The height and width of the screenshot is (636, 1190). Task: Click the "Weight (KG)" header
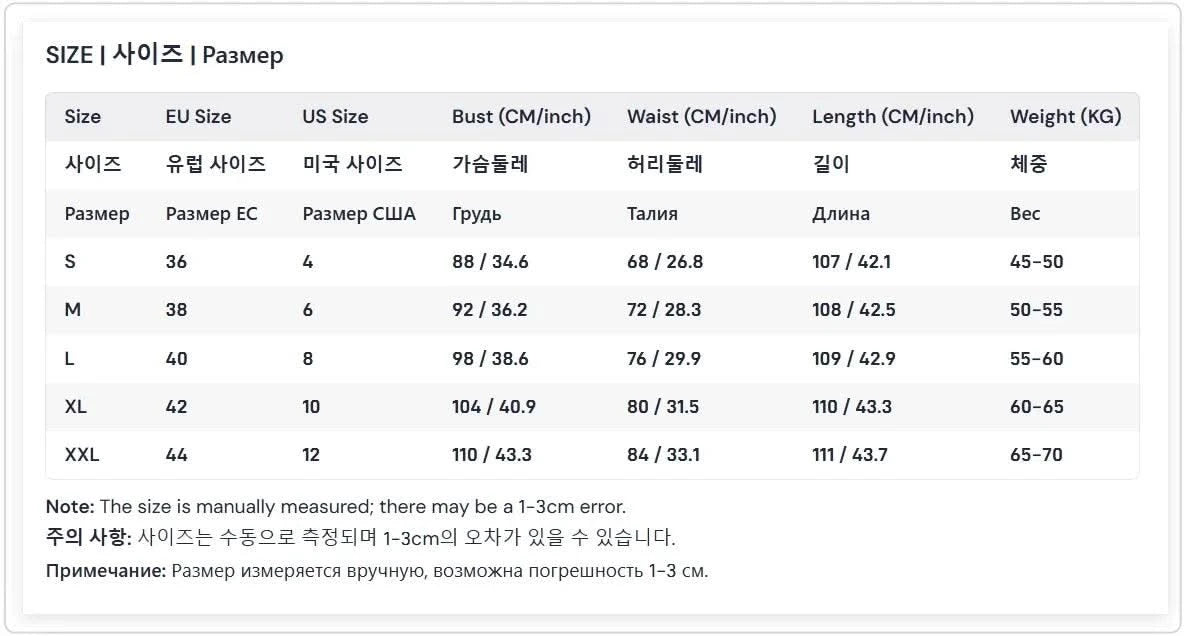[x=1065, y=116]
